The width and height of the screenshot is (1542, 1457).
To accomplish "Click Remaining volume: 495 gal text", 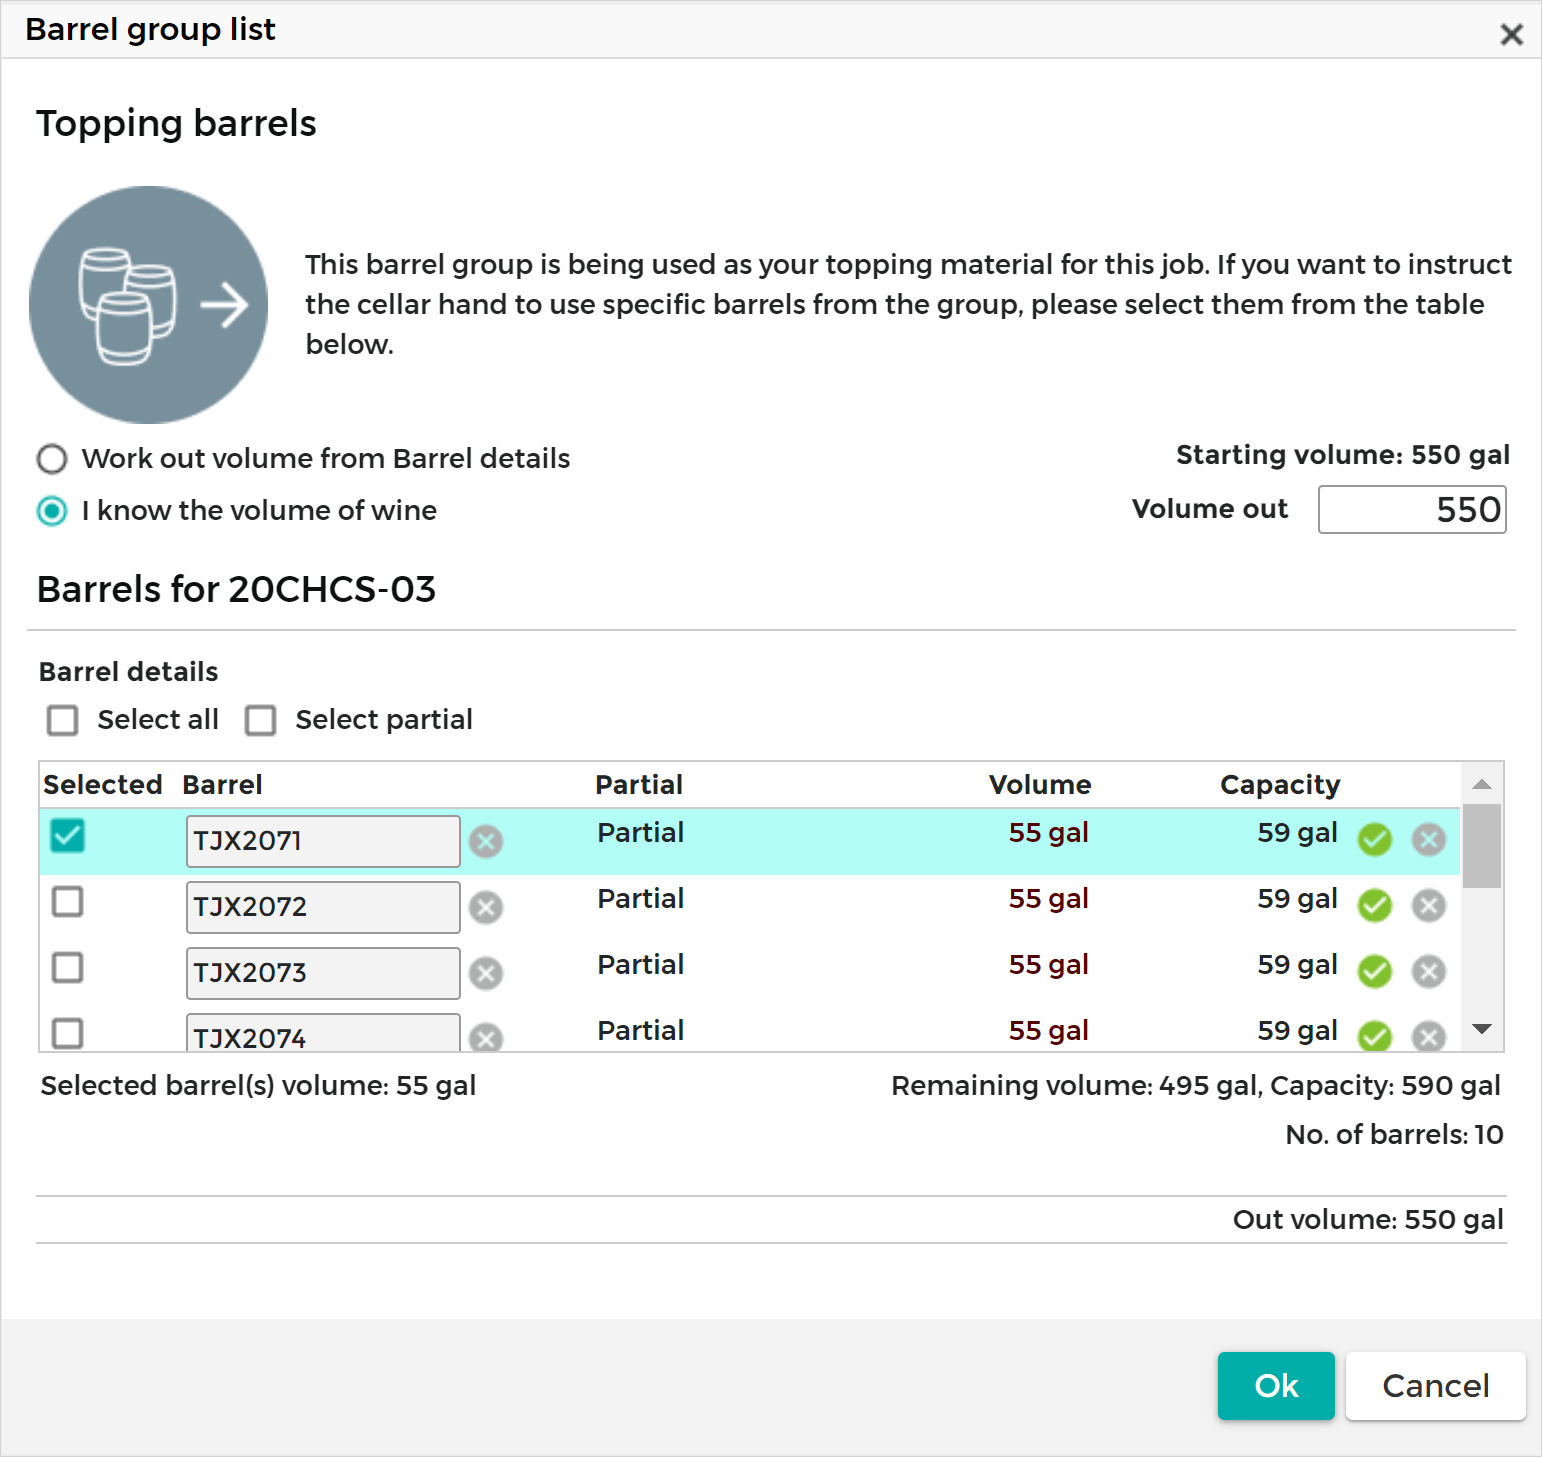I will tap(1076, 1086).
